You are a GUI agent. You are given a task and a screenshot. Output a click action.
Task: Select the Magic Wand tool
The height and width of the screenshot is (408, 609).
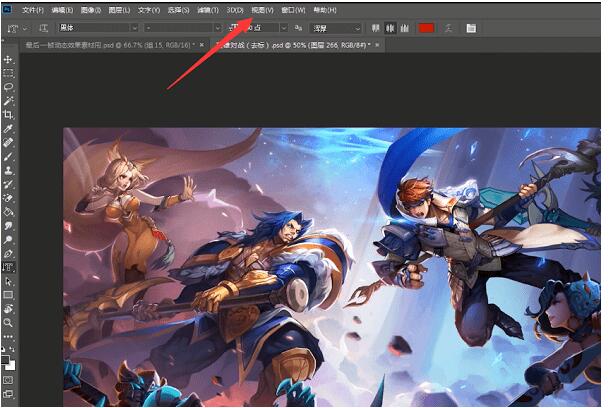click(8, 101)
